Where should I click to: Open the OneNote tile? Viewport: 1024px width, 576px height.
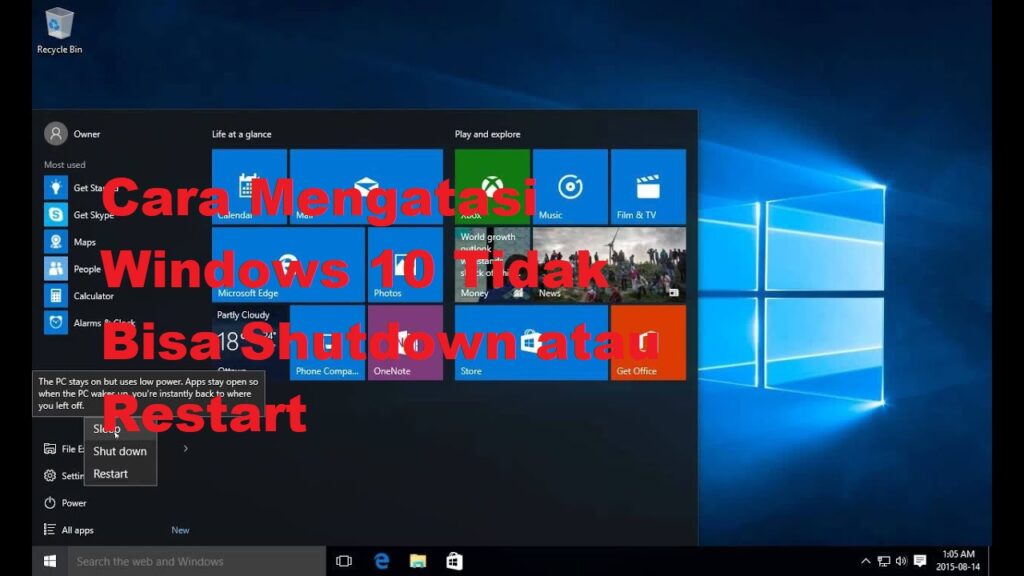pyautogui.click(x=405, y=342)
